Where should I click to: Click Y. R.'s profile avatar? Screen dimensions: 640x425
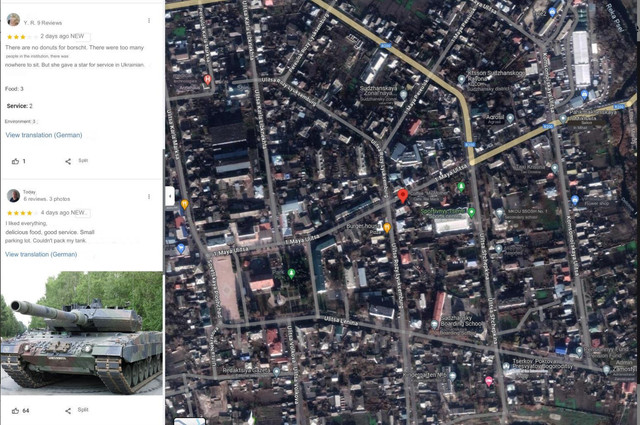(x=13, y=20)
